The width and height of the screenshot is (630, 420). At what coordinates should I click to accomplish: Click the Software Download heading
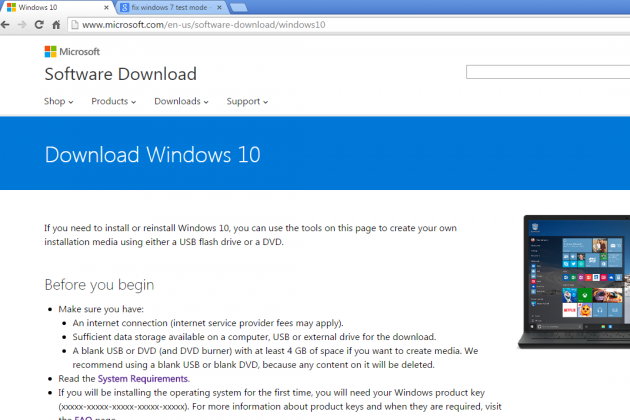[x=121, y=74]
